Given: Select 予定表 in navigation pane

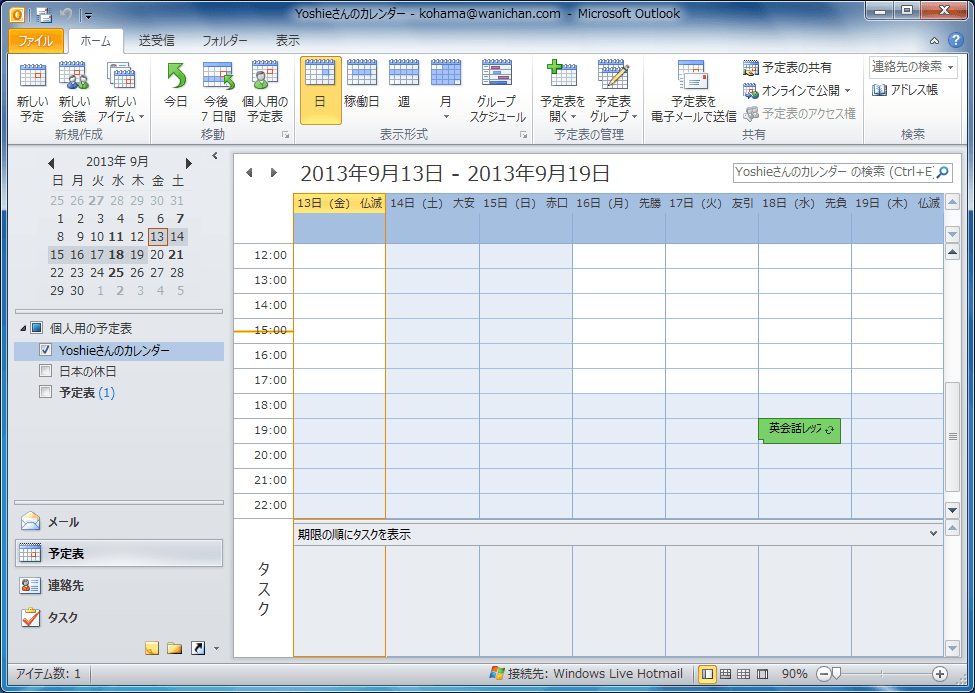Looking at the screenshot, I should (119, 554).
